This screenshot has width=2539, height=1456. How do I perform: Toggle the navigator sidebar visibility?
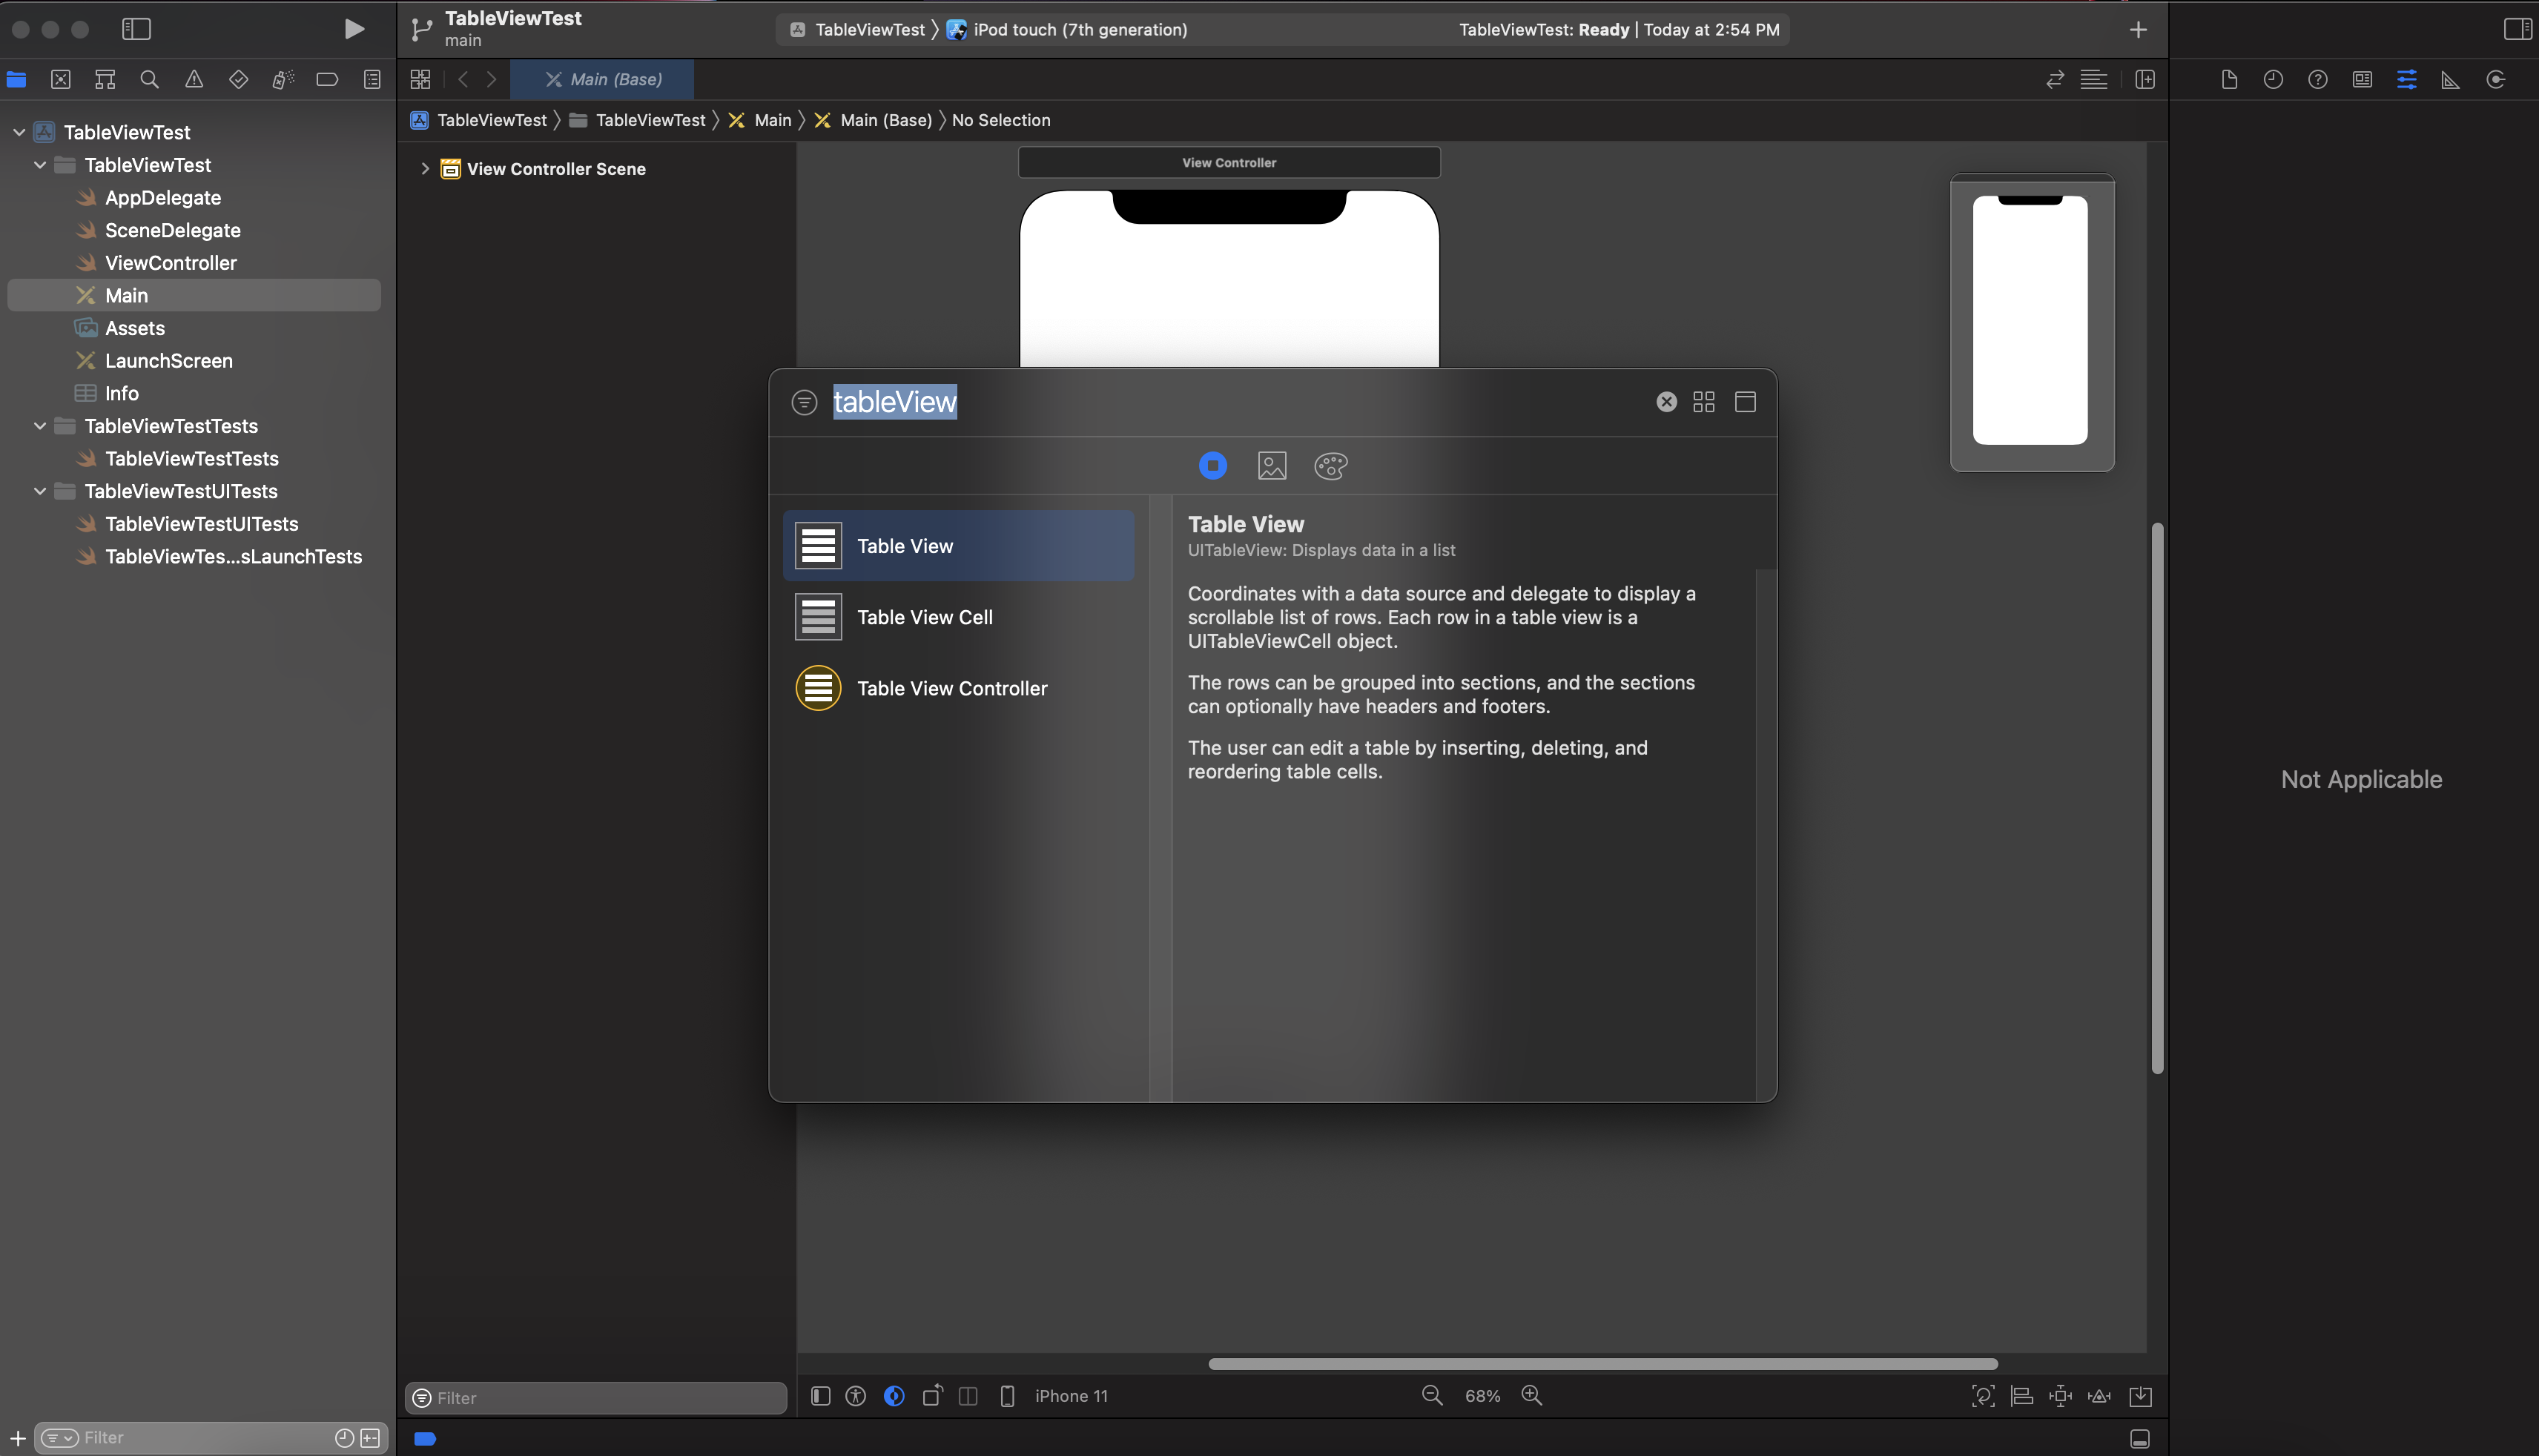click(x=136, y=29)
